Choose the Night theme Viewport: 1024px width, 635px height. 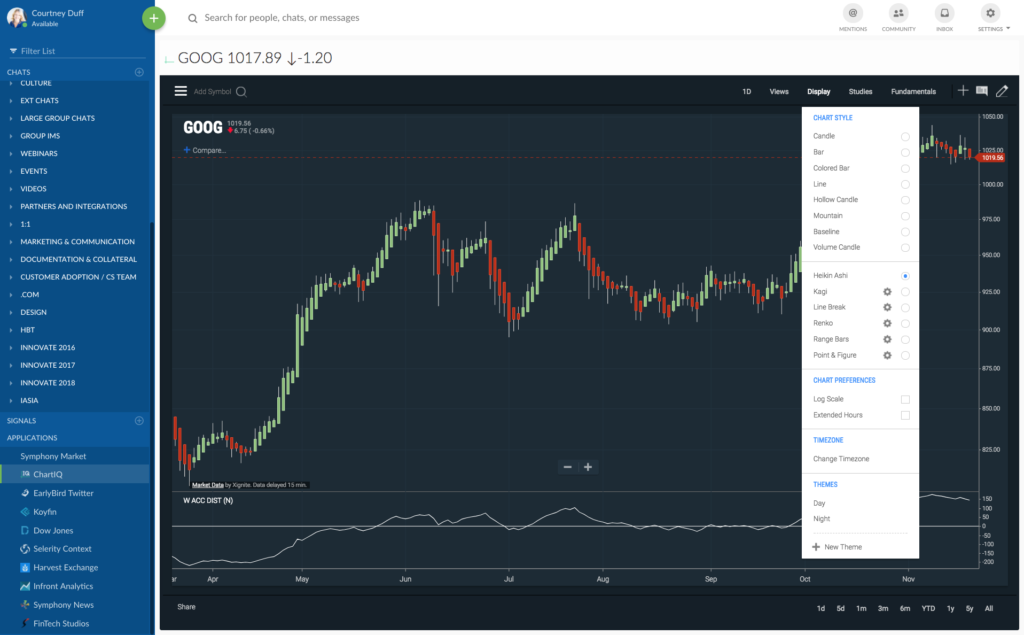[x=822, y=519]
